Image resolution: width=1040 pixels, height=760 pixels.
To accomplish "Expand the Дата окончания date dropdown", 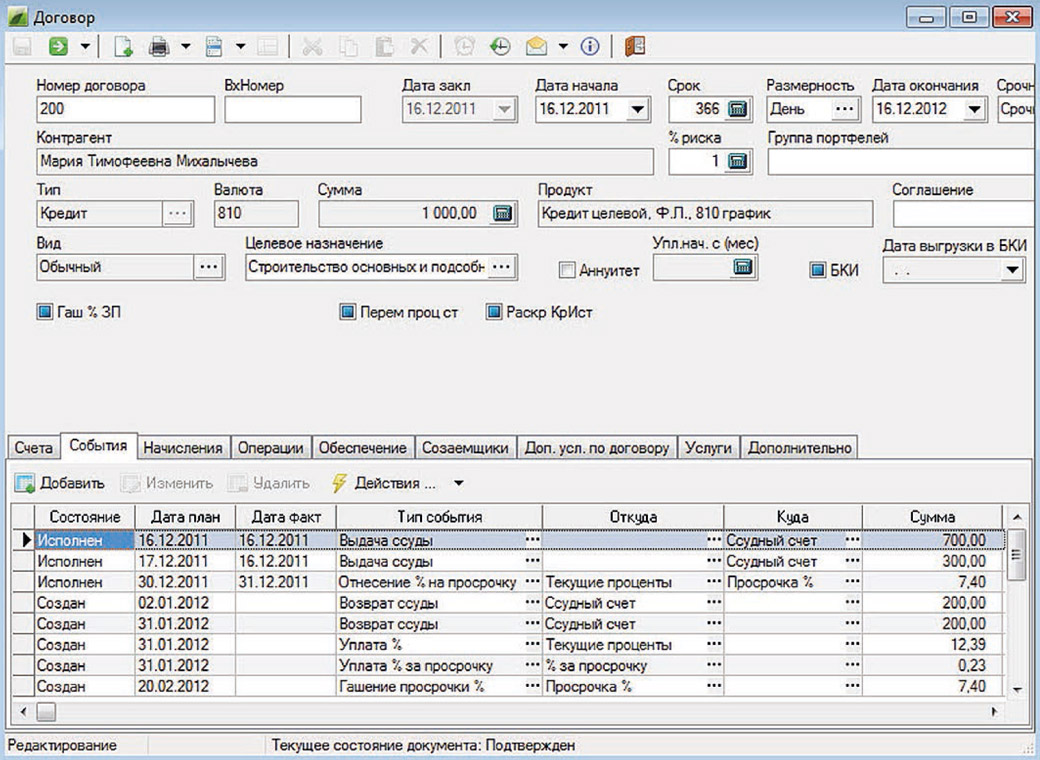I will click(x=975, y=109).
